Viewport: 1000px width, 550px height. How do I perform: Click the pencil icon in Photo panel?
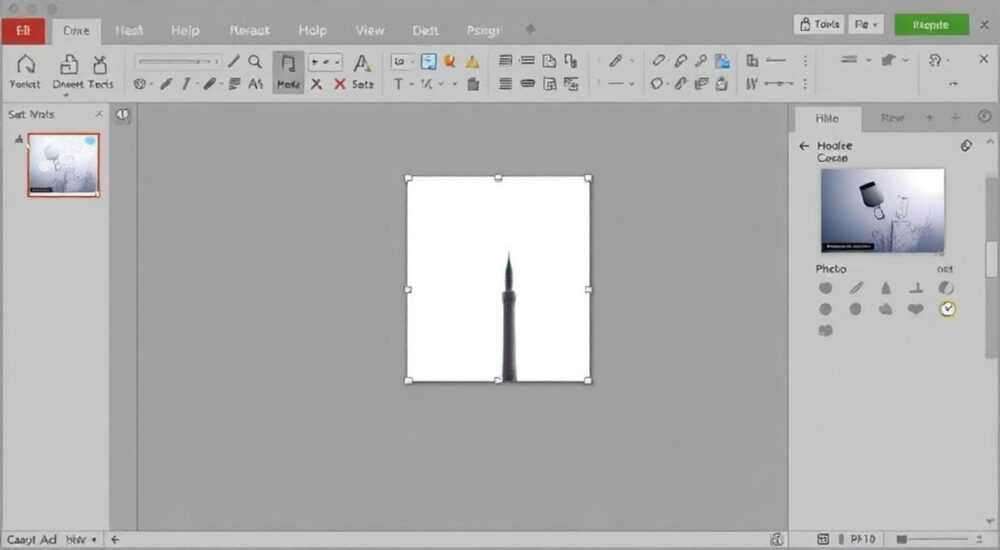(x=856, y=288)
